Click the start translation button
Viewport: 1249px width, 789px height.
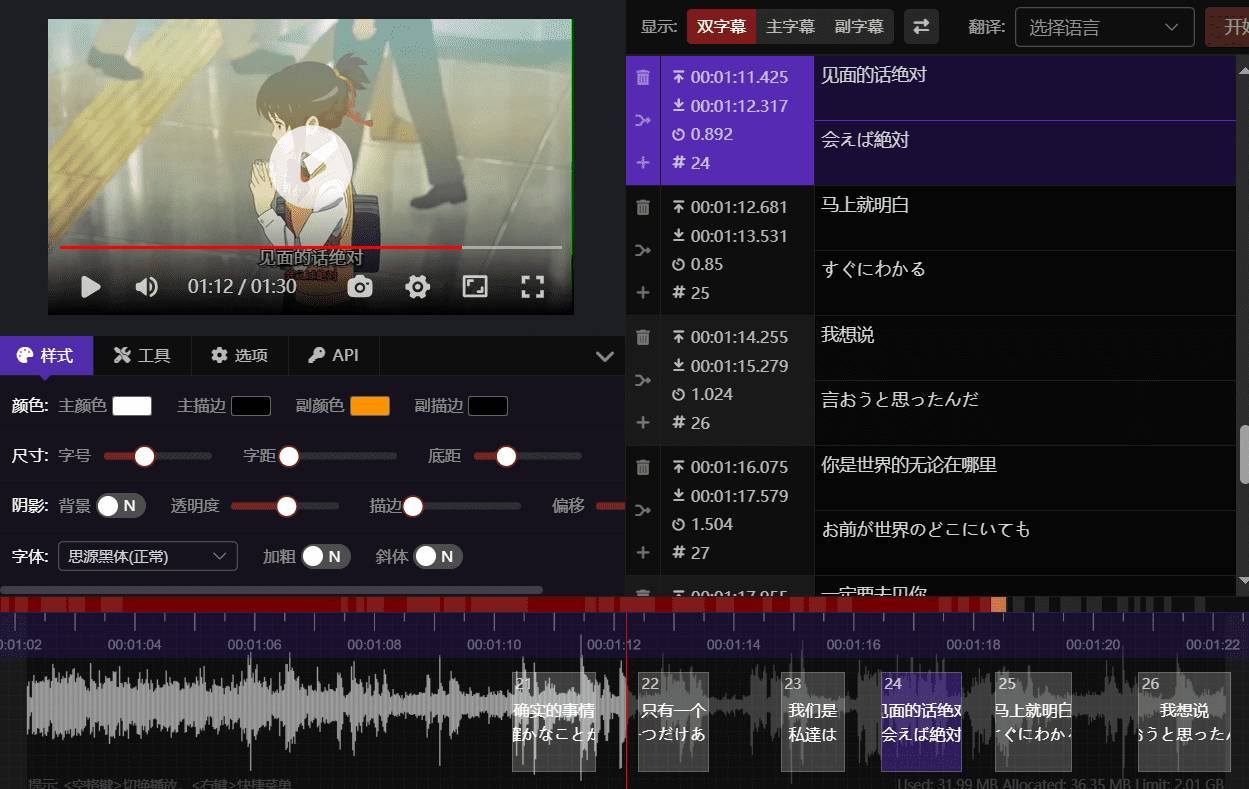[x=1227, y=27]
